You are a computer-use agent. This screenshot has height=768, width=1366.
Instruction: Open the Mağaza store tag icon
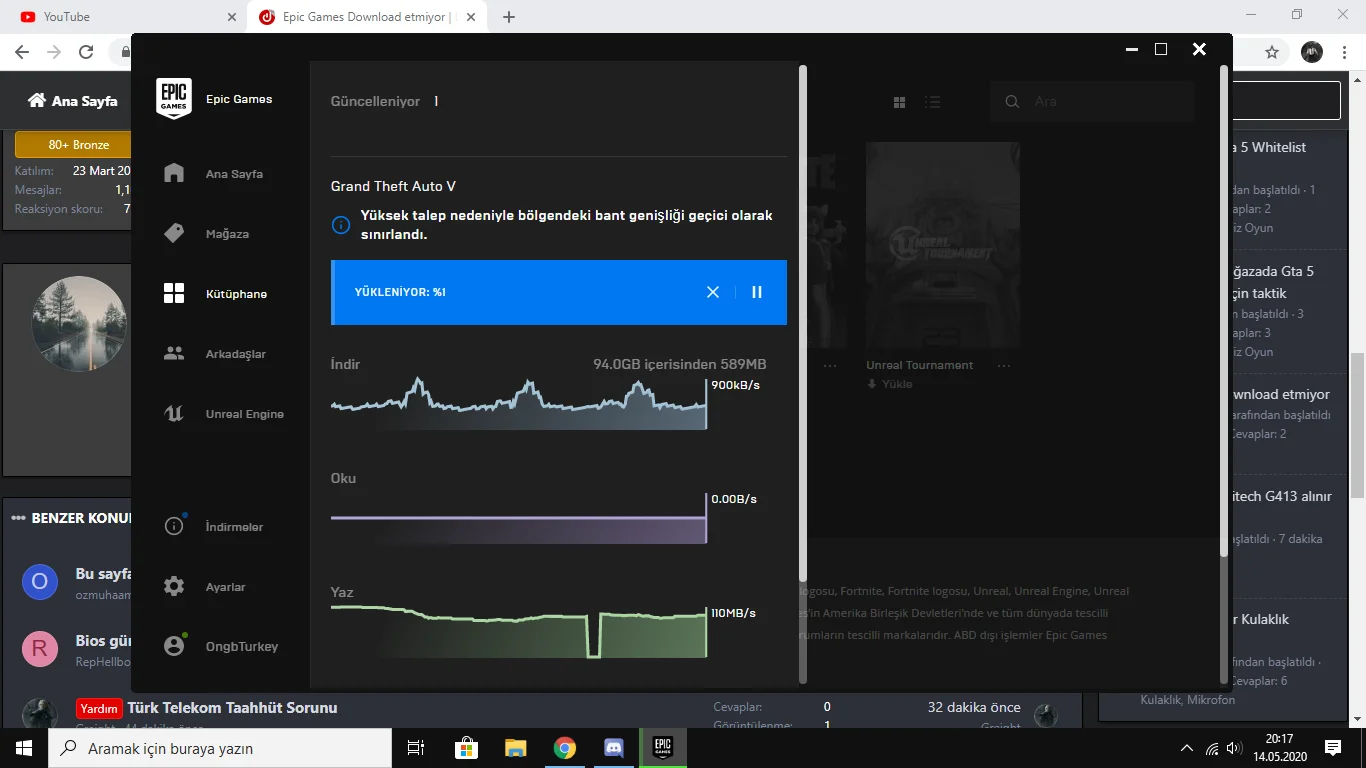pos(174,233)
